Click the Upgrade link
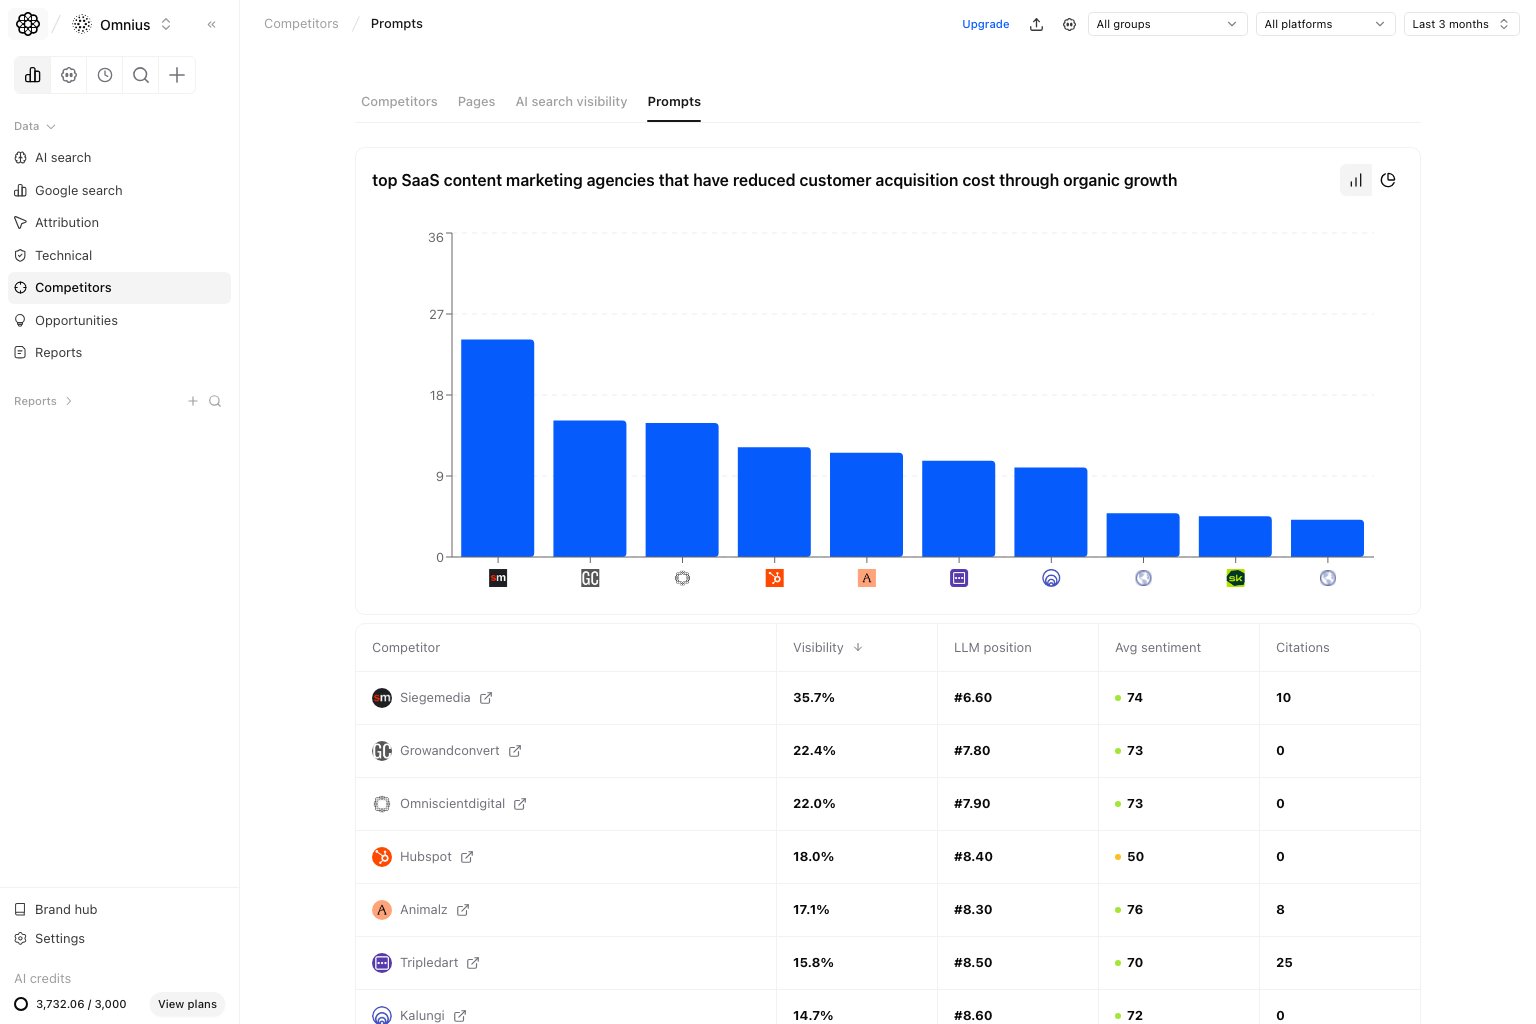 click(x=985, y=24)
